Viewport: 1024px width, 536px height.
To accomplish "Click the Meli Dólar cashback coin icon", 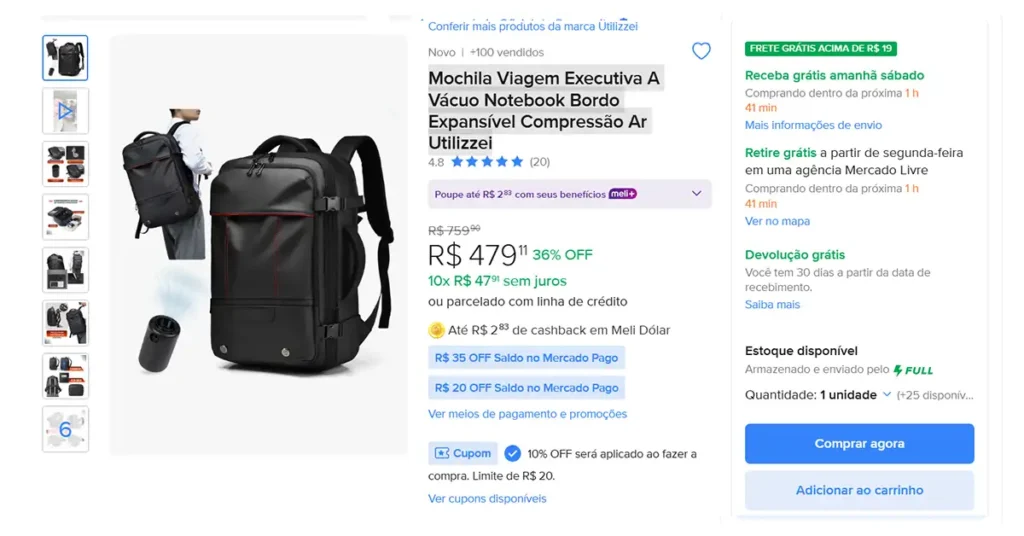I will pyautogui.click(x=436, y=331).
